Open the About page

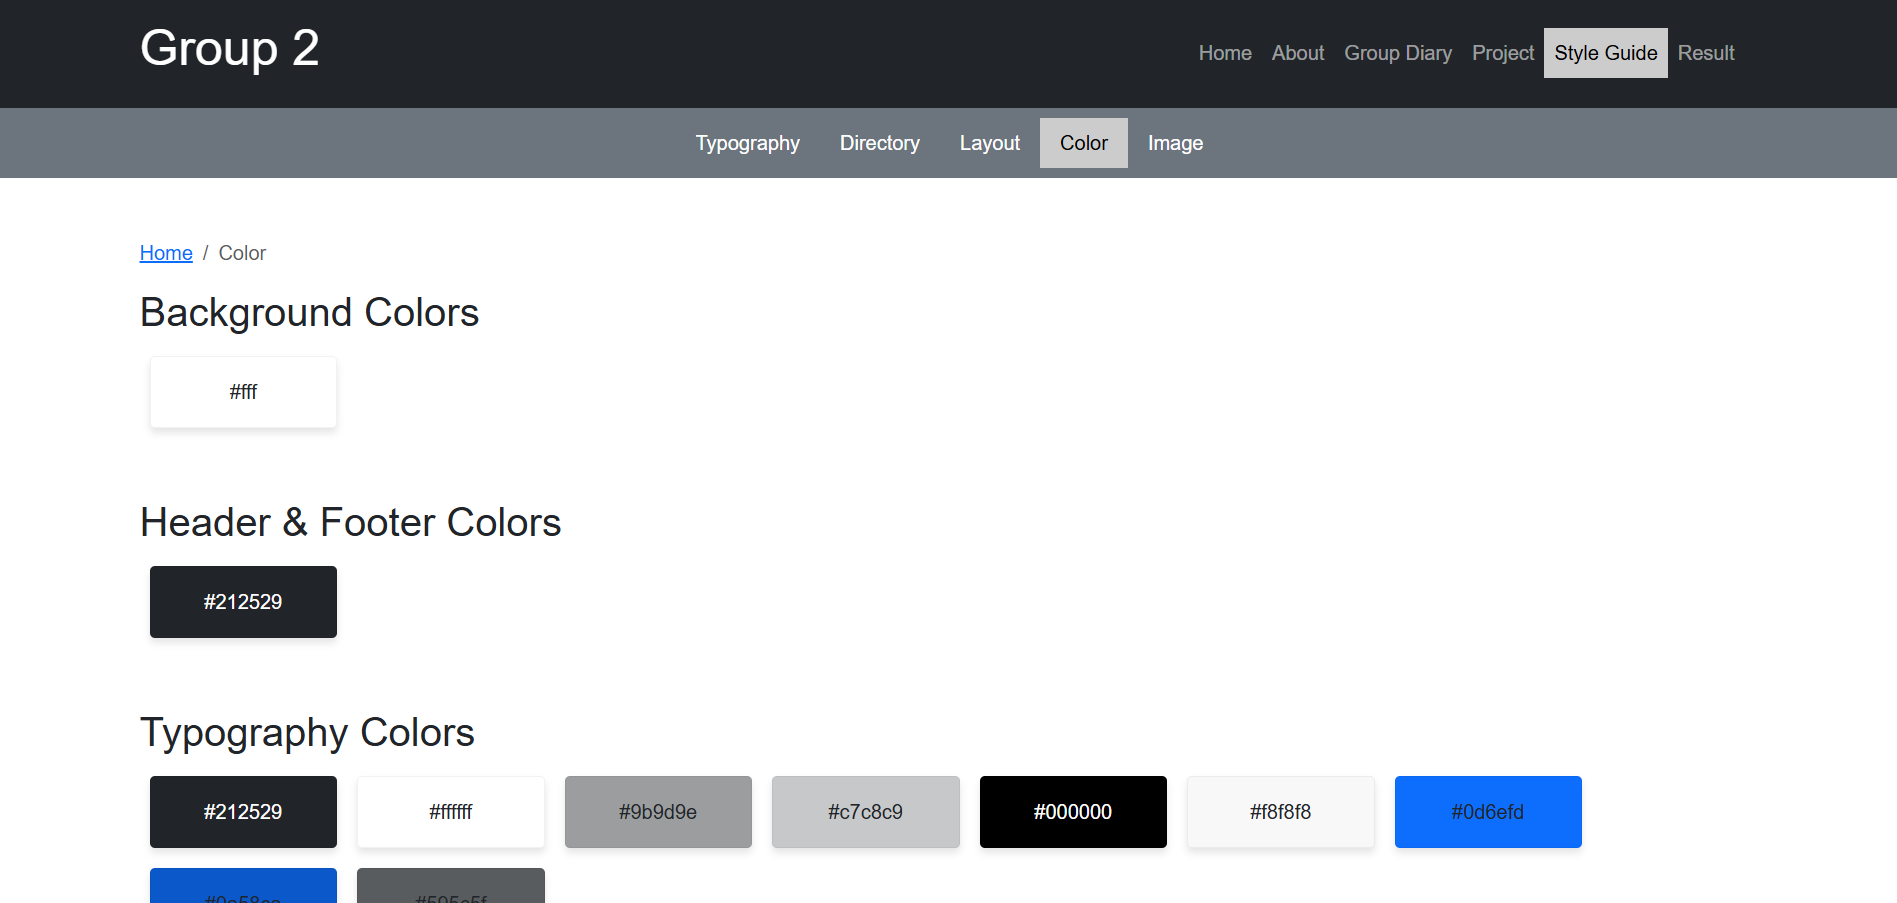(x=1297, y=53)
